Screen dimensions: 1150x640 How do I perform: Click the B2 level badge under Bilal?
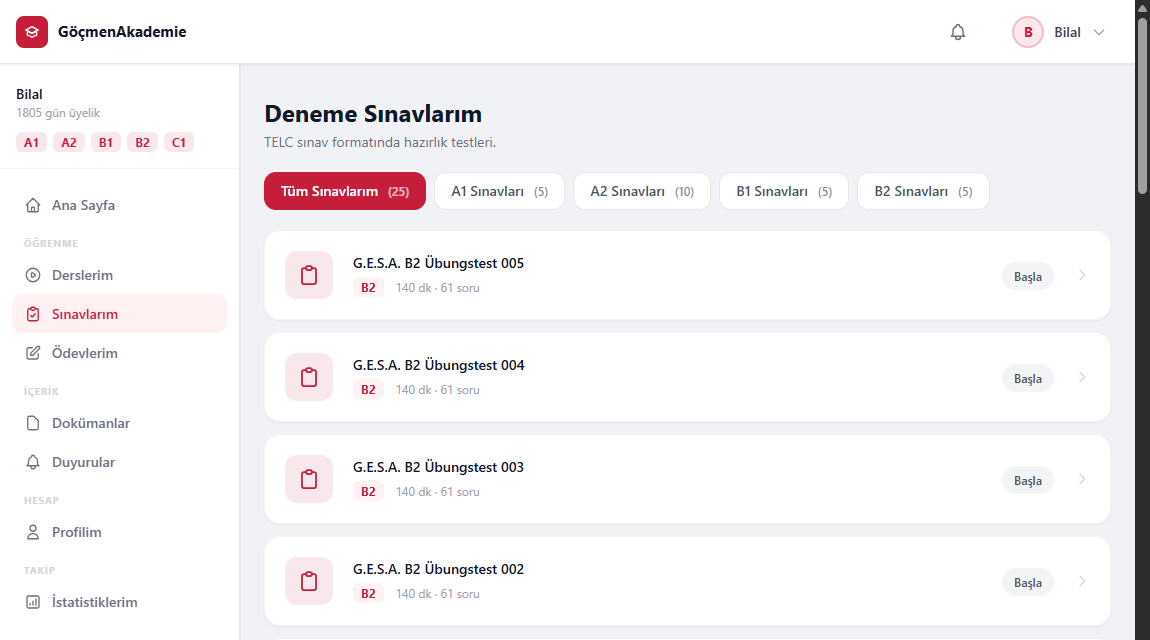pyautogui.click(x=142, y=142)
